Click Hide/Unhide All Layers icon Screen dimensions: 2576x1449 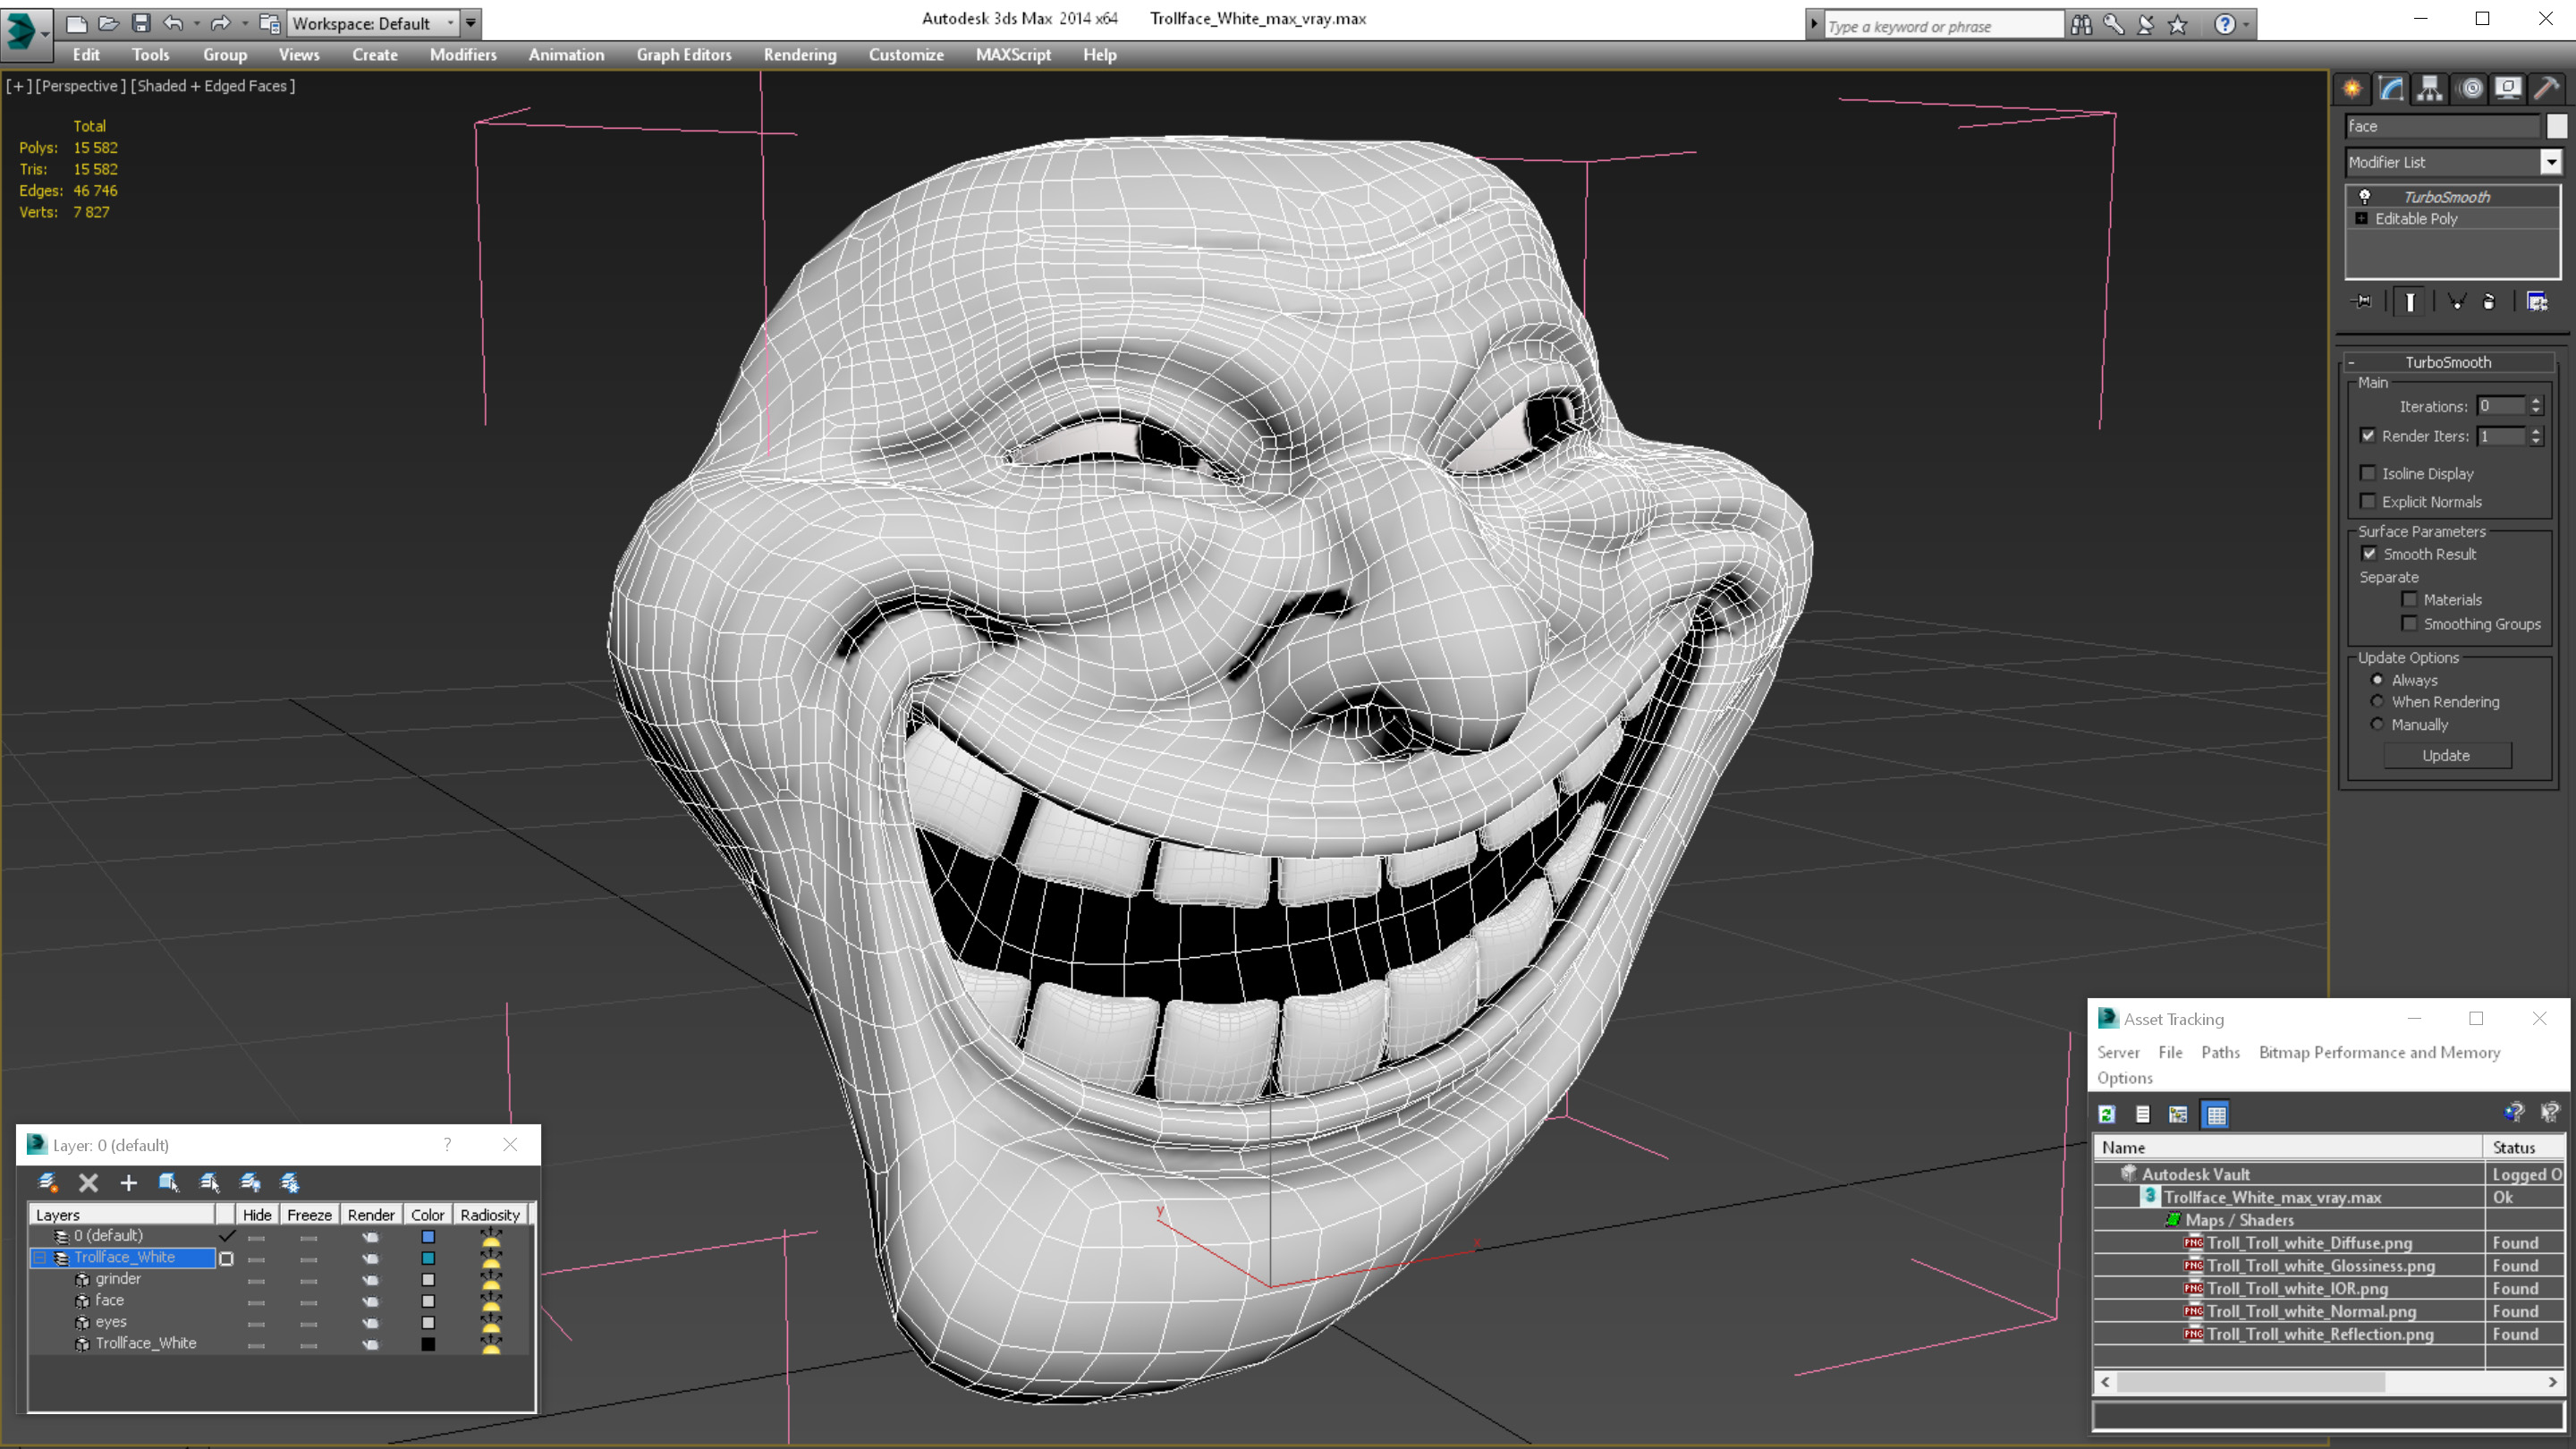[250, 1183]
